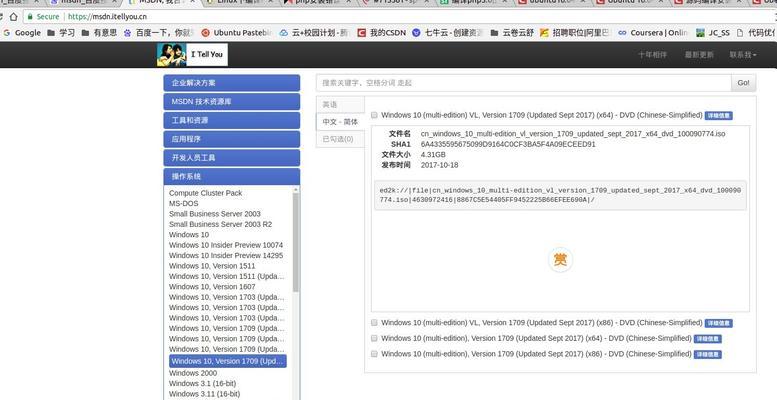Screen dimensions: 777x400
Task: Open the 云+校园计划 bookmark
Action: click(x=314, y=33)
